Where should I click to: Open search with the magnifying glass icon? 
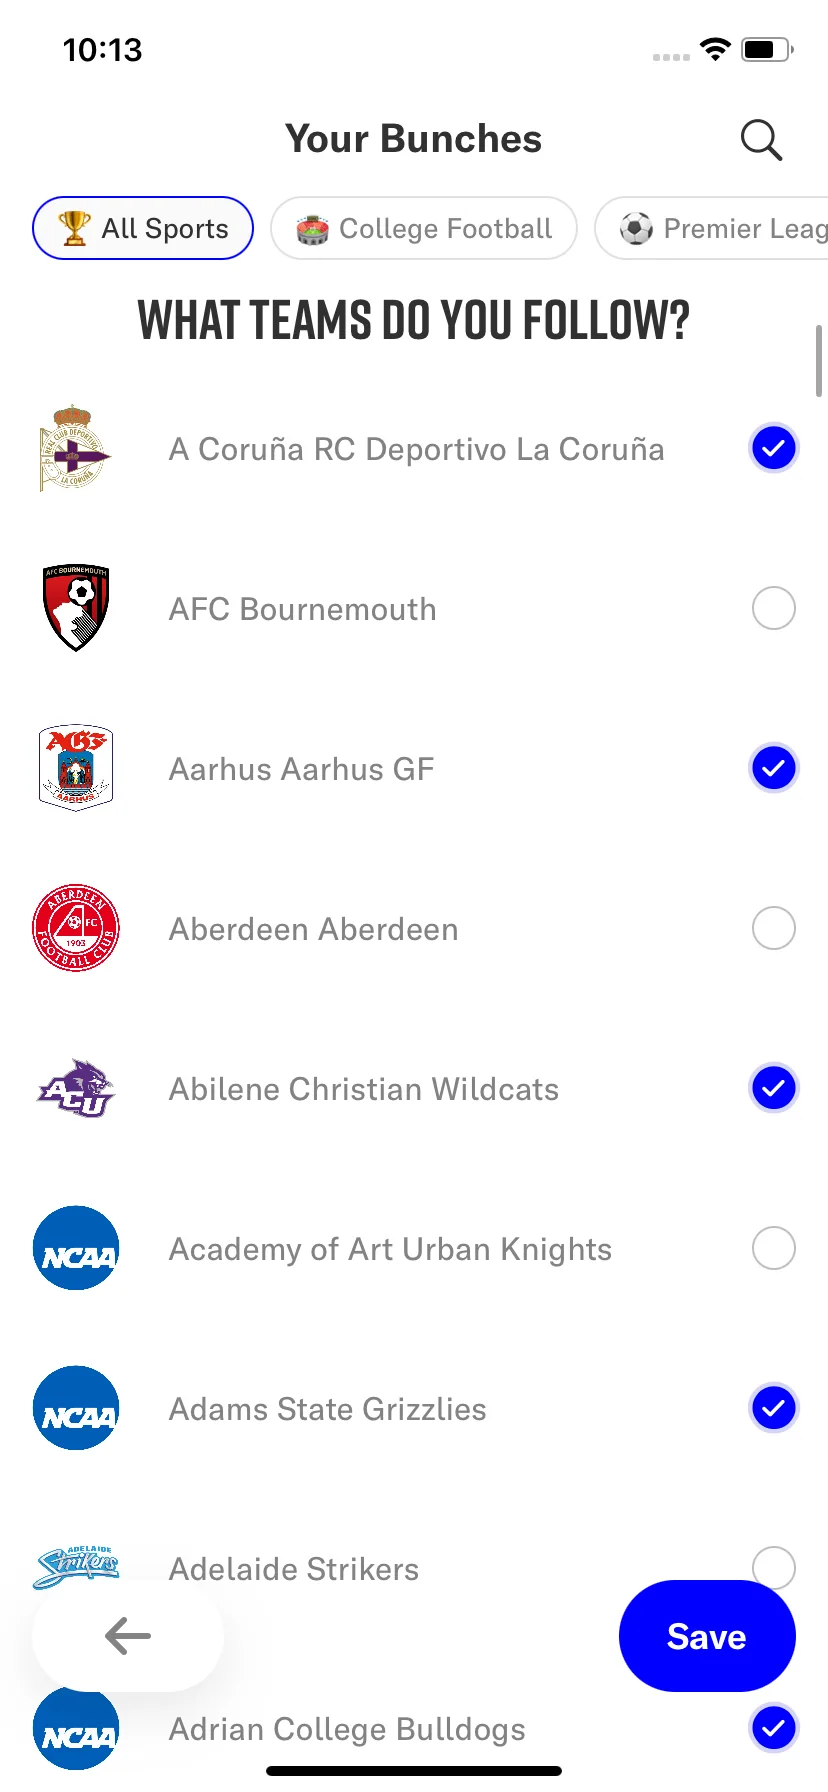point(761,140)
